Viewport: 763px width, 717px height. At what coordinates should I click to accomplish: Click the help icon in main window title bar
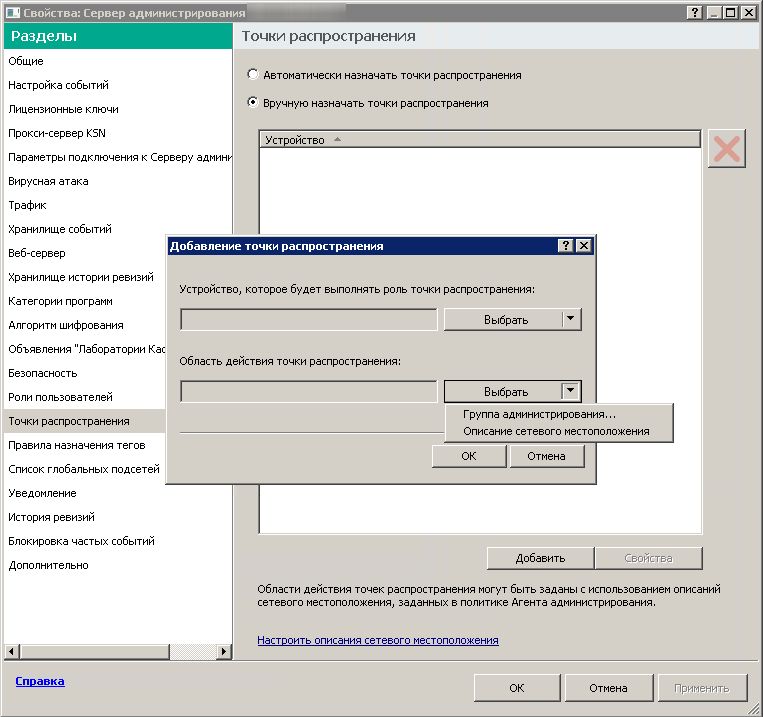[695, 12]
